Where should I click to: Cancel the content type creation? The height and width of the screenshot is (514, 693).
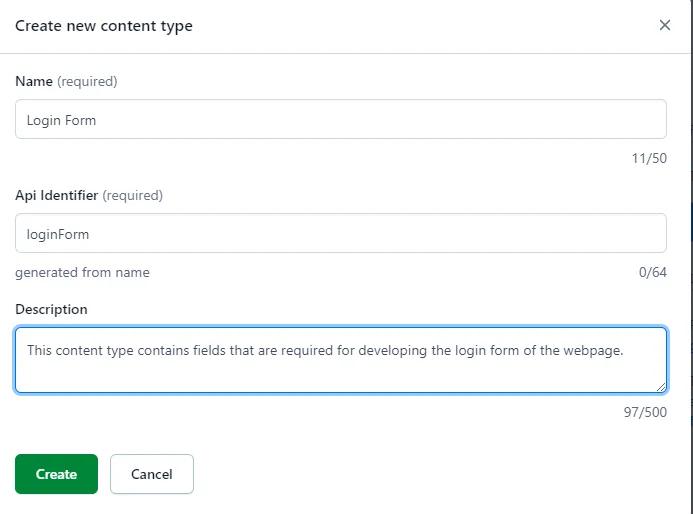click(151, 474)
